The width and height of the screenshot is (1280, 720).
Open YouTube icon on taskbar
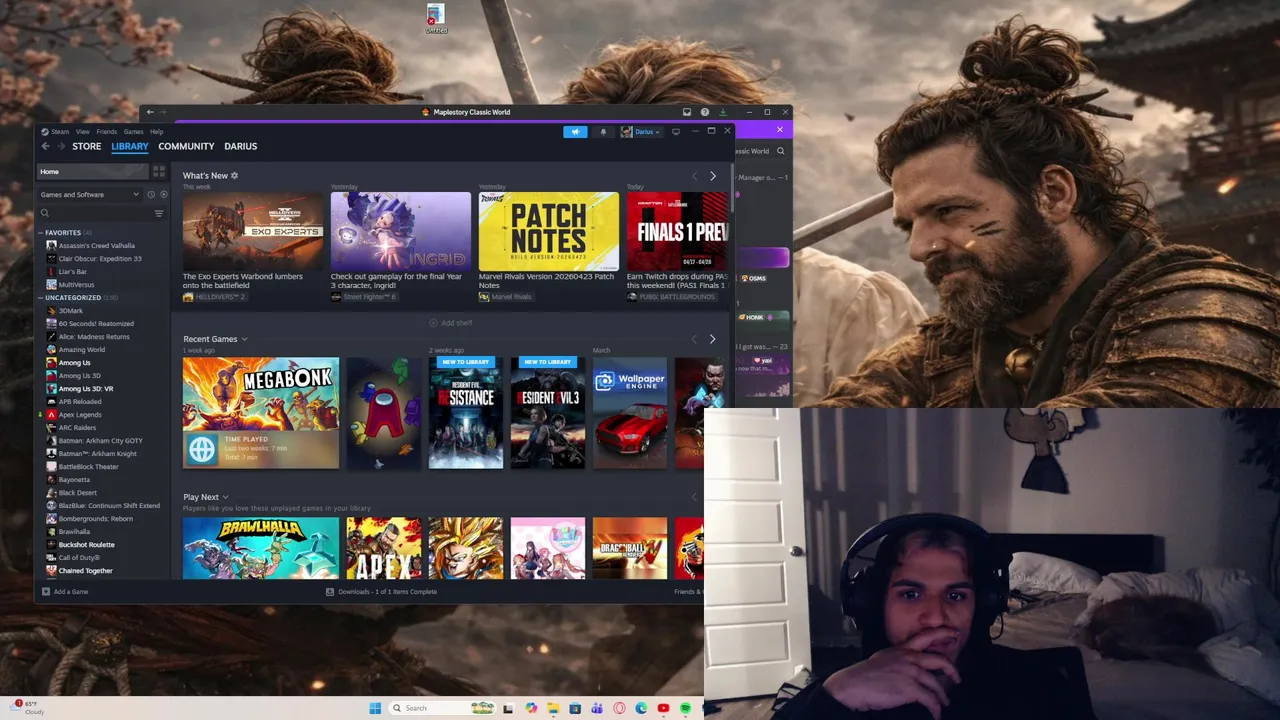pos(663,708)
